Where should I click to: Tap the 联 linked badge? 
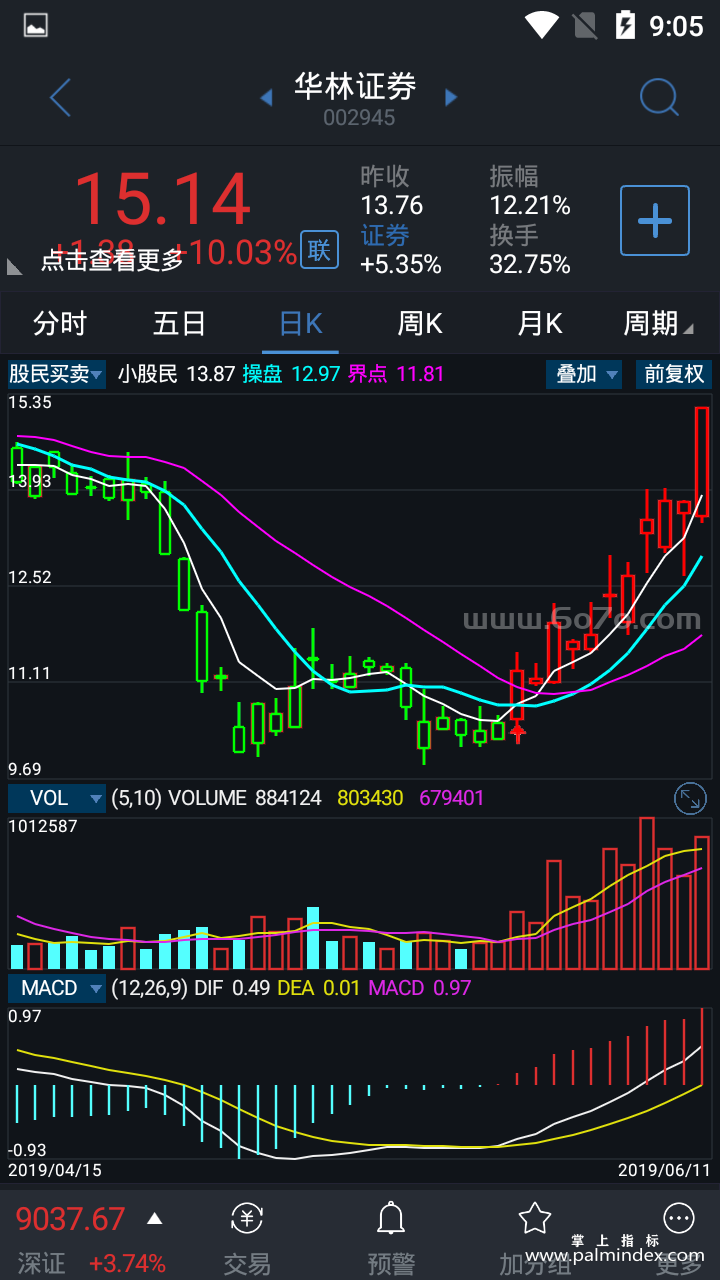(319, 250)
